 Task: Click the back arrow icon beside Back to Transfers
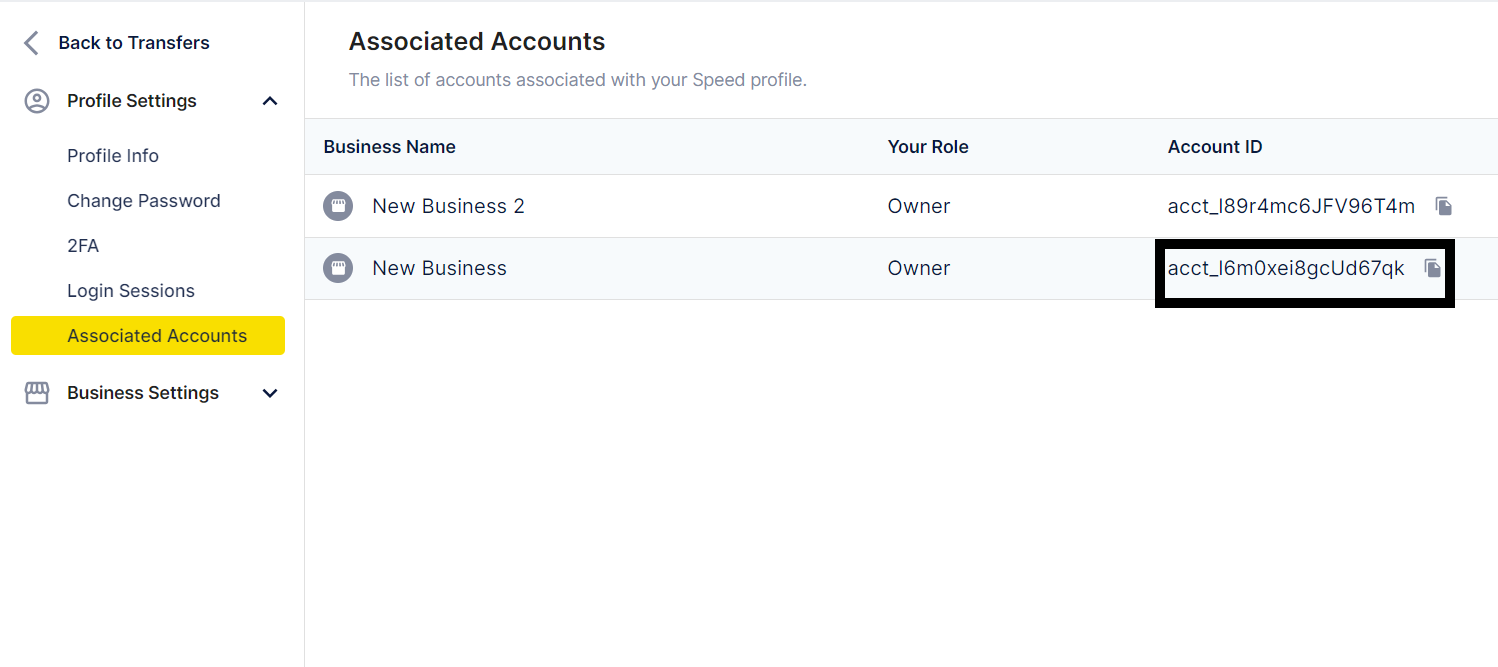point(32,43)
